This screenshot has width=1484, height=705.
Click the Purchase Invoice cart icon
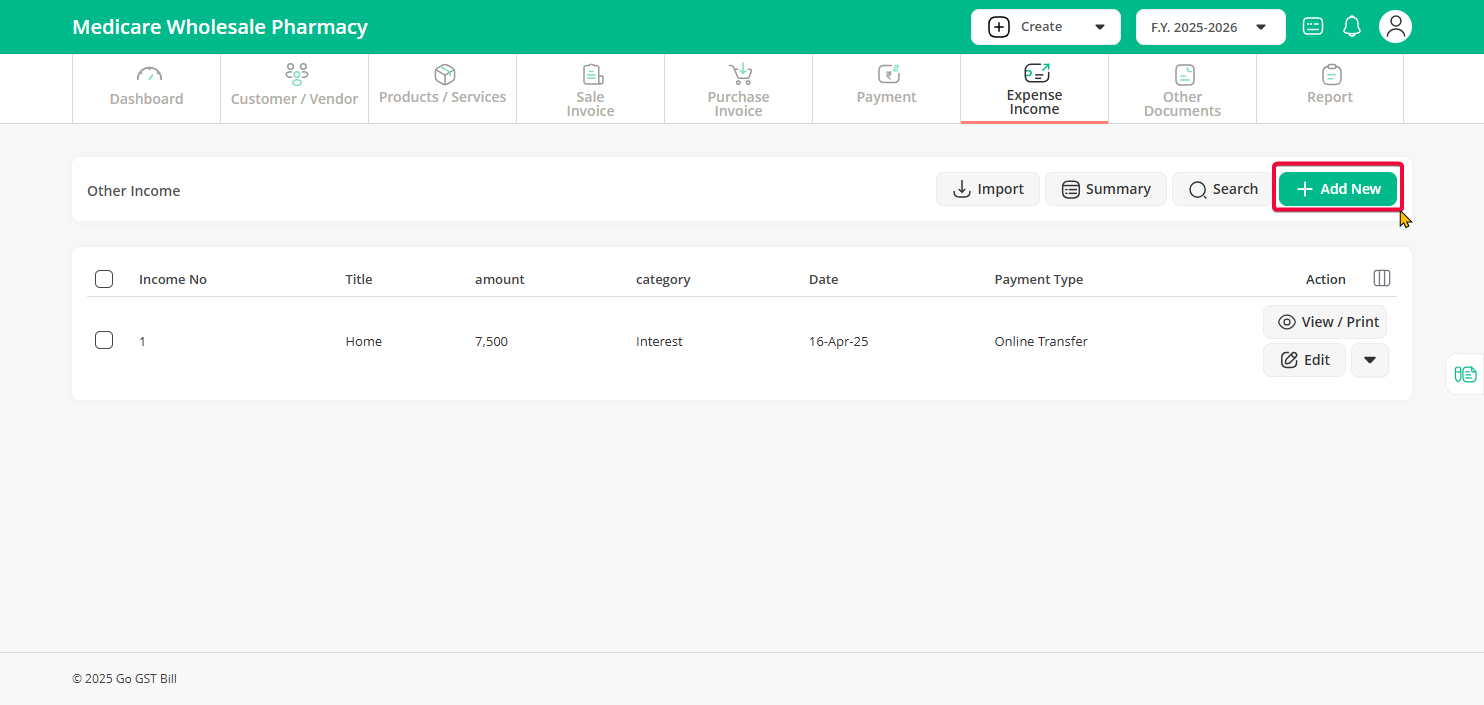(740, 74)
